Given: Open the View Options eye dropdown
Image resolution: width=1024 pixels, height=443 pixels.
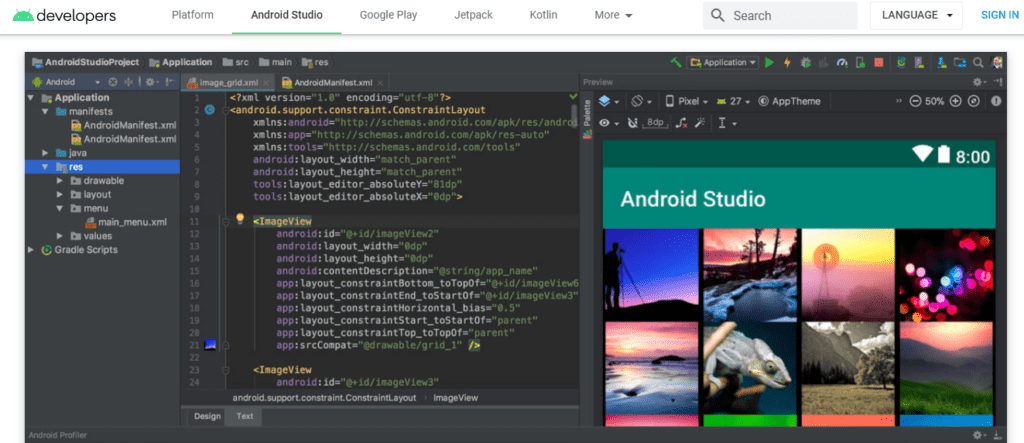Looking at the screenshot, I should pos(609,123).
